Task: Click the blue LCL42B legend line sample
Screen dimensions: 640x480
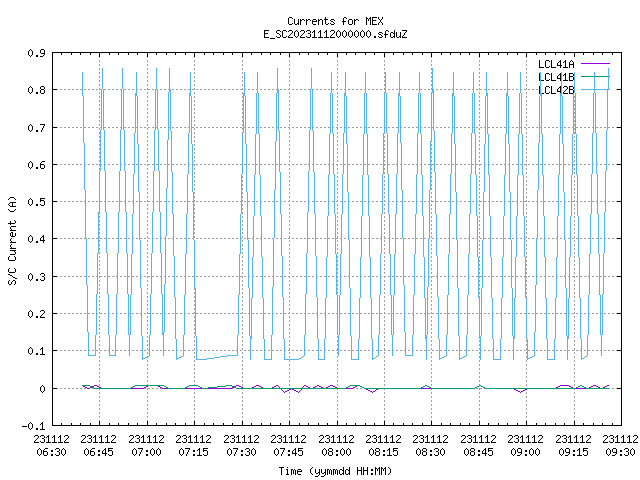Action: click(595, 90)
